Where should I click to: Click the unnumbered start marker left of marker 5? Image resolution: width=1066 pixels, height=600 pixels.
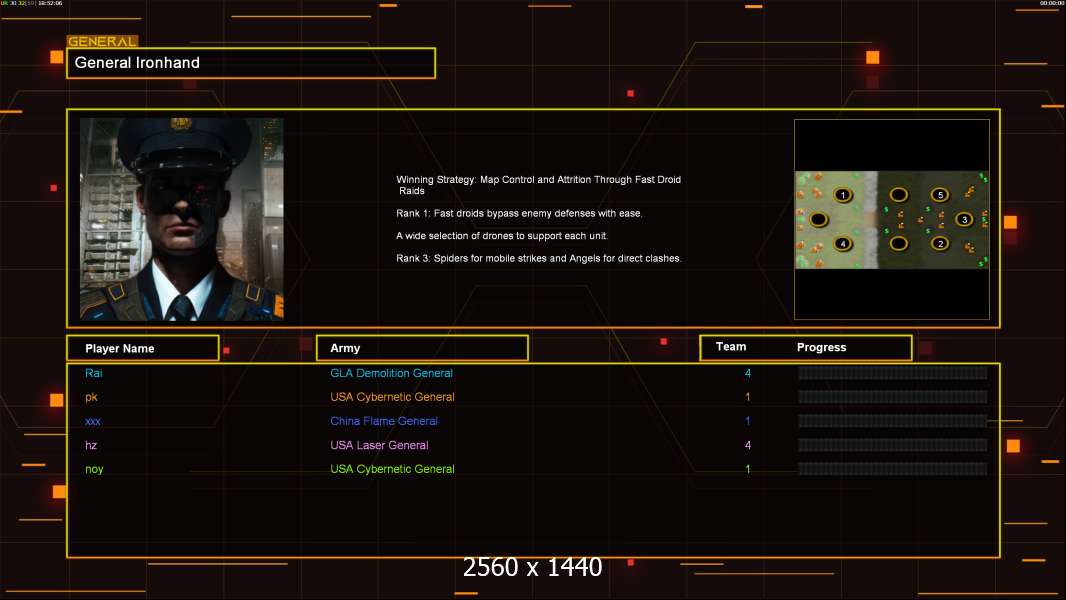(x=899, y=195)
